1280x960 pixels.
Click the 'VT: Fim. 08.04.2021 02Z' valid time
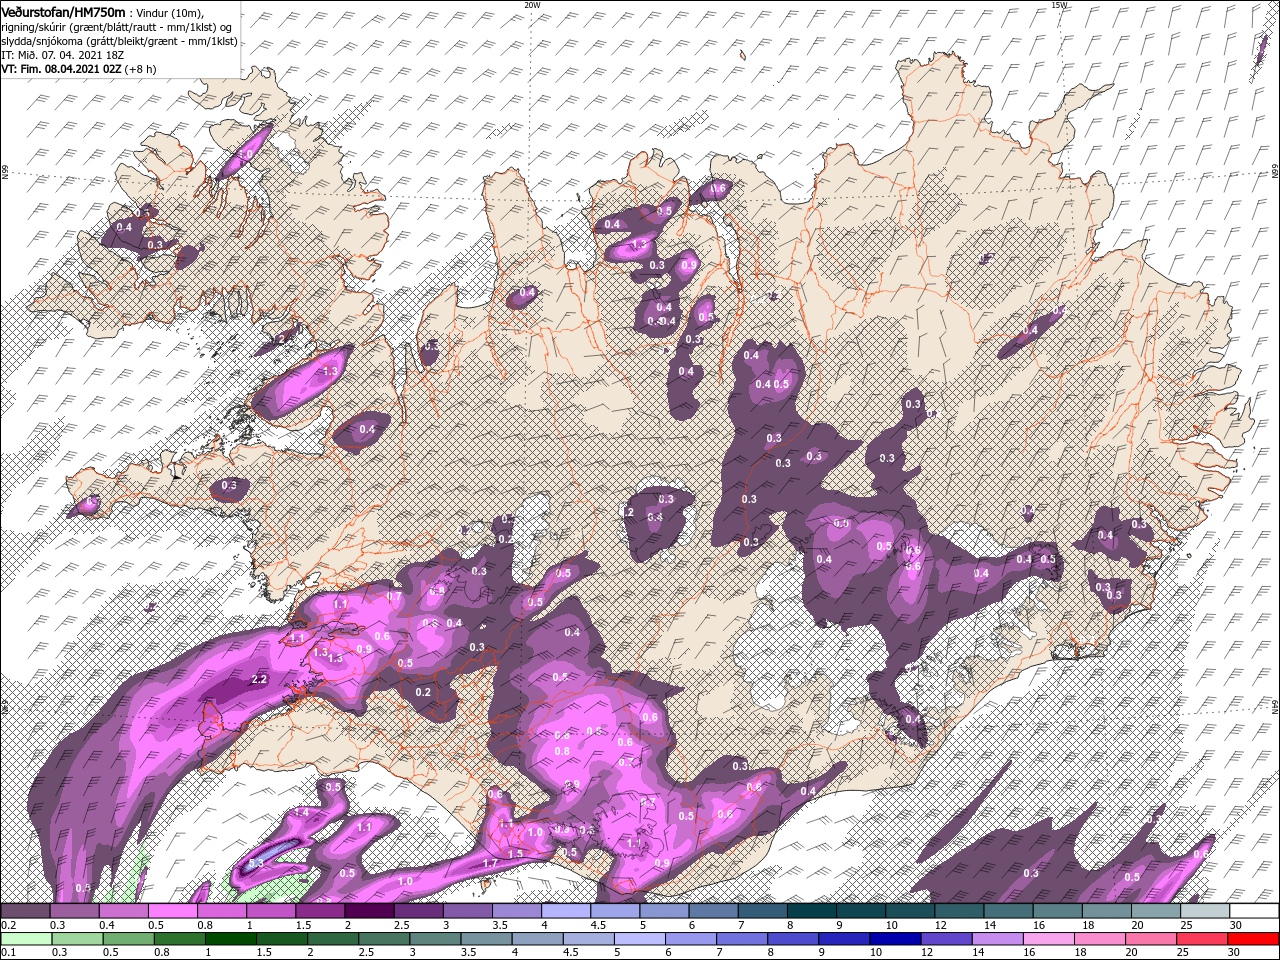tap(61, 70)
